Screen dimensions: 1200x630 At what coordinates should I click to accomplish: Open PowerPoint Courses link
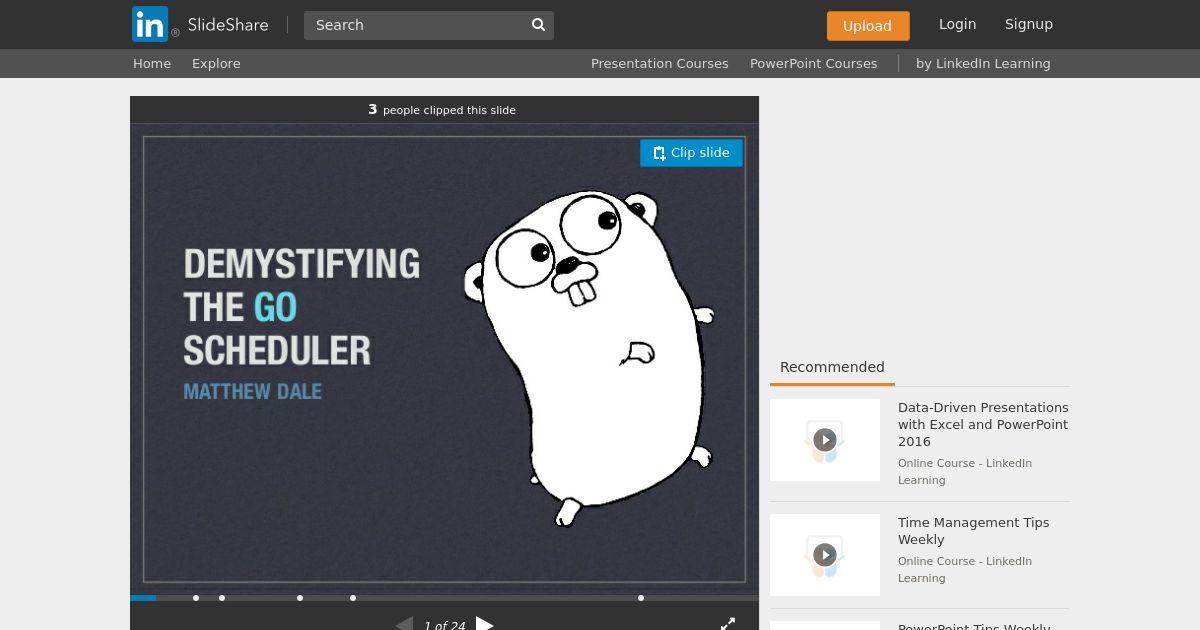[x=814, y=63]
